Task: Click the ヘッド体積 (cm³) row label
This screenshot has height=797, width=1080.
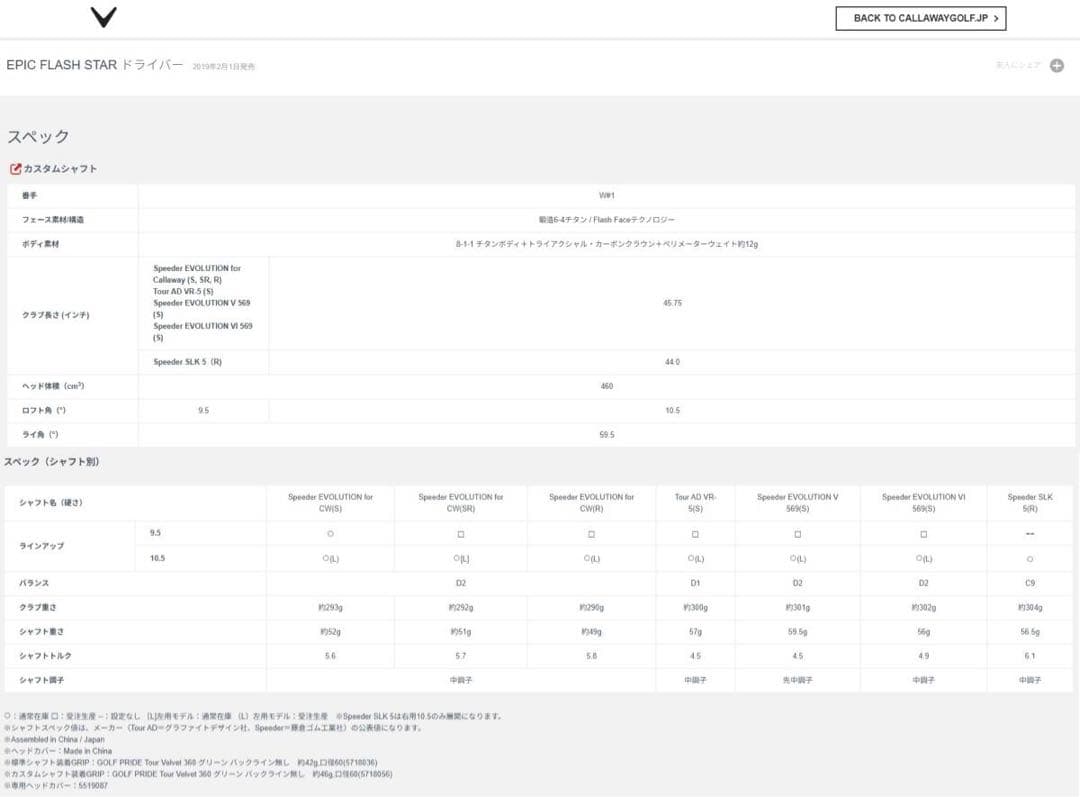Action: (x=53, y=386)
